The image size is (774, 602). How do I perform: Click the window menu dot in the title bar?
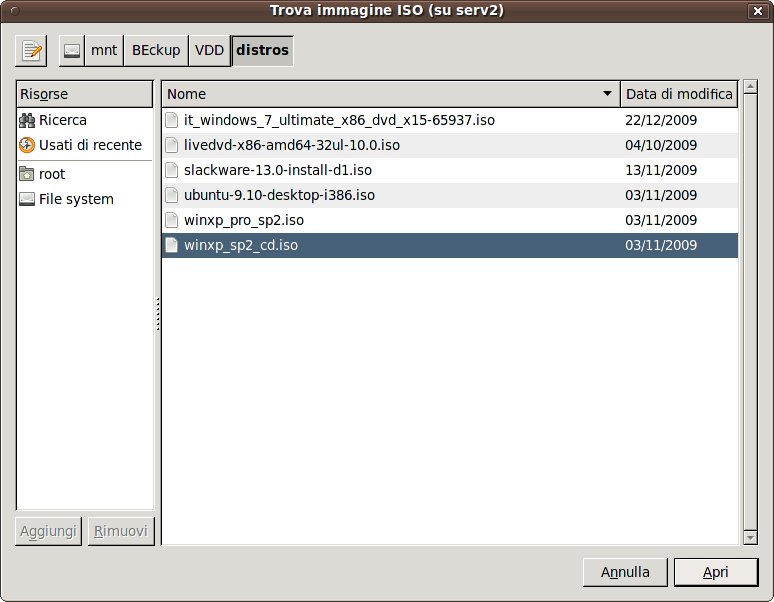coord(15,10)
